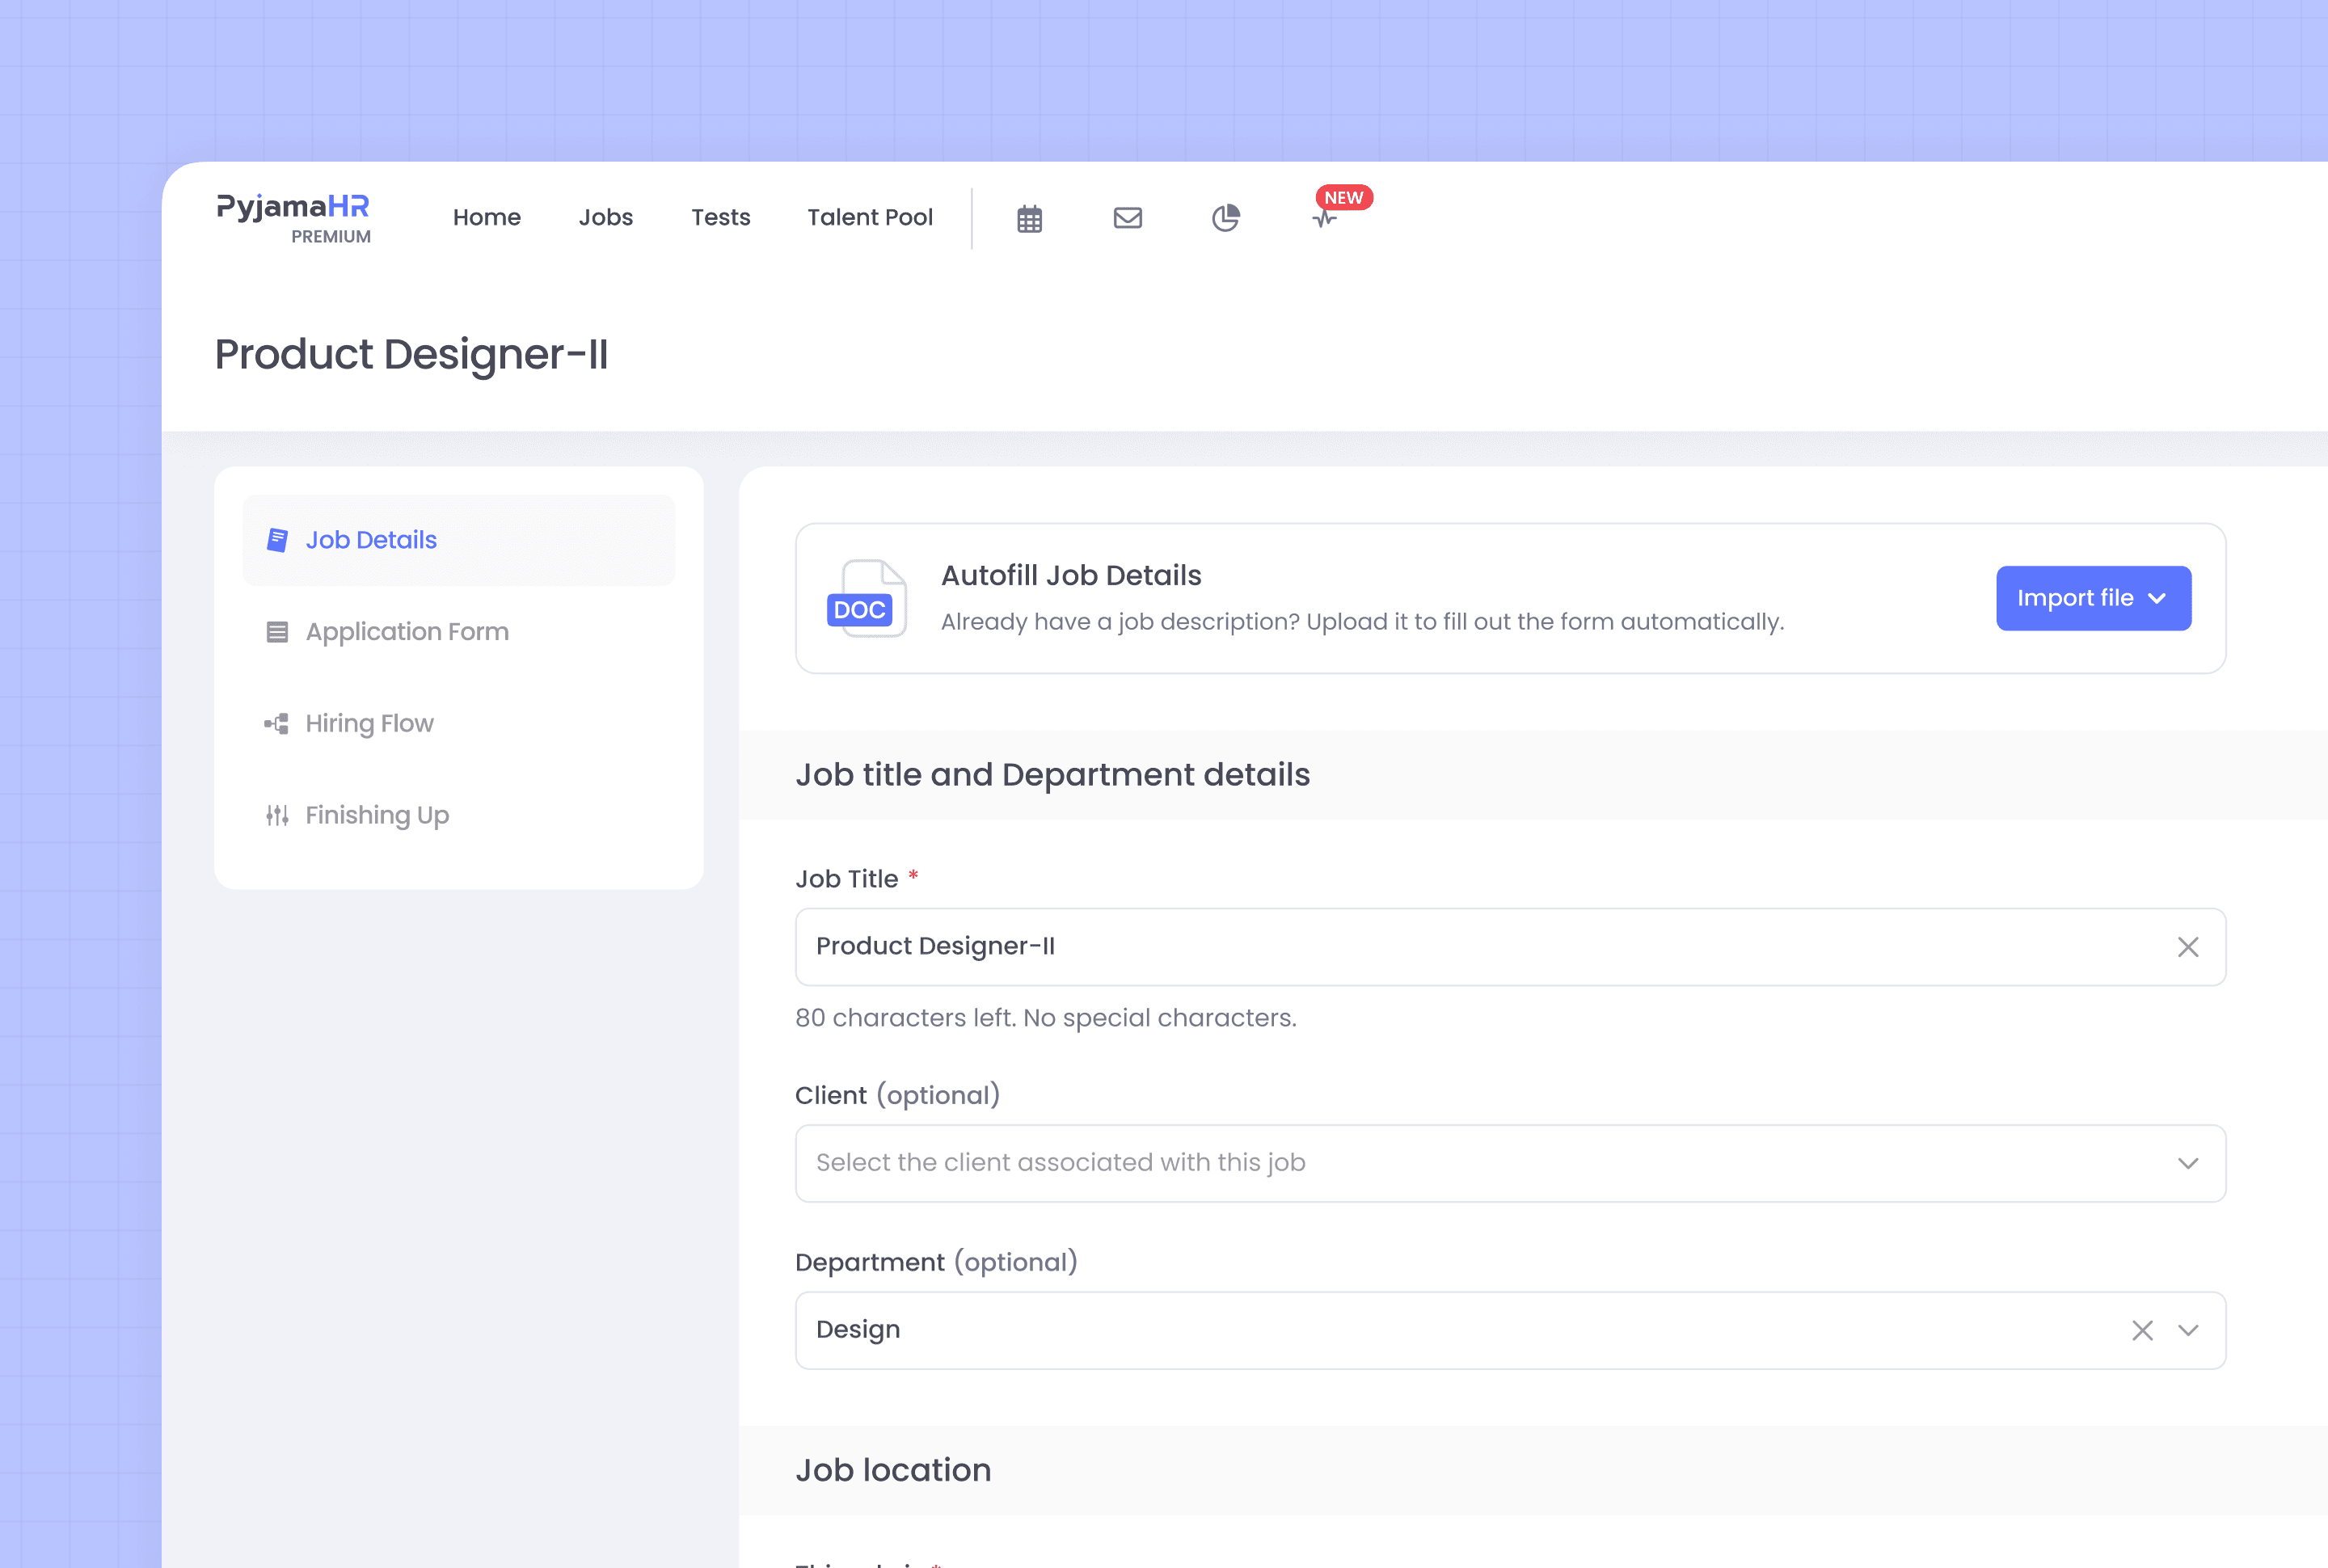Open the Client selection dropdown

pos(1510,1163)
